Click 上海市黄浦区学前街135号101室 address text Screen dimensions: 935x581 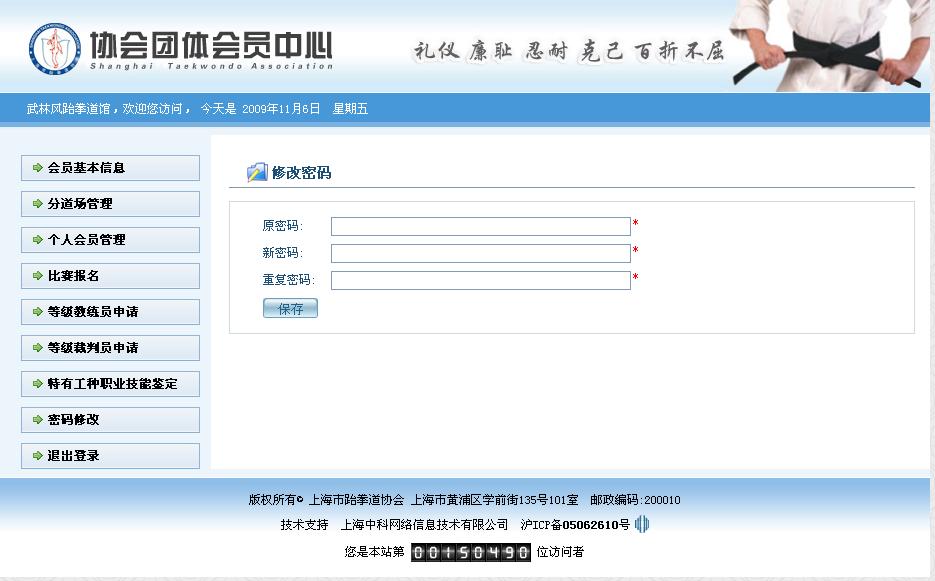[x=494, y=500]
